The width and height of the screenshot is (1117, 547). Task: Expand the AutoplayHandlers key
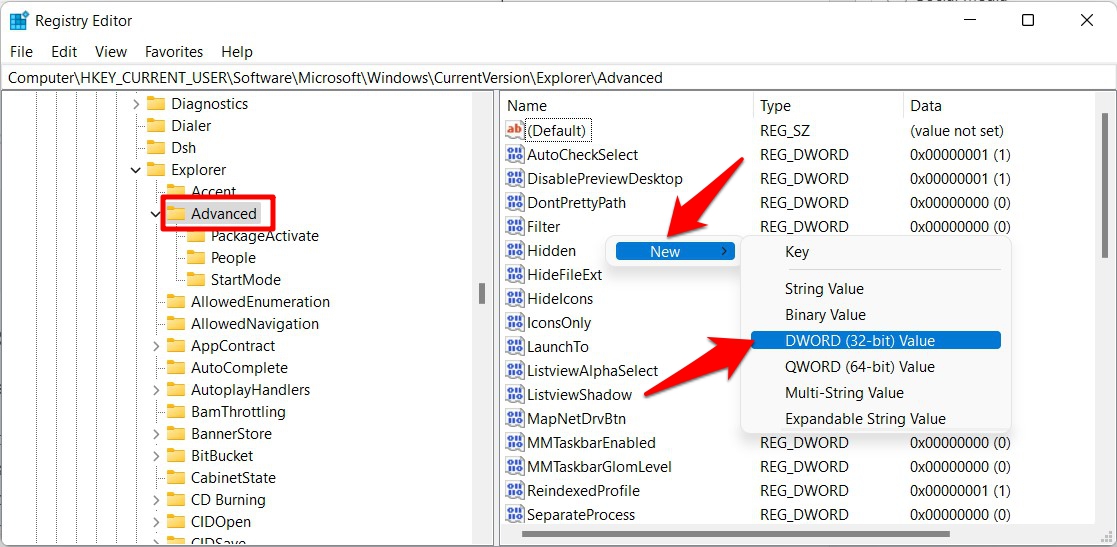pyautogui.click(x=156, y=390)
